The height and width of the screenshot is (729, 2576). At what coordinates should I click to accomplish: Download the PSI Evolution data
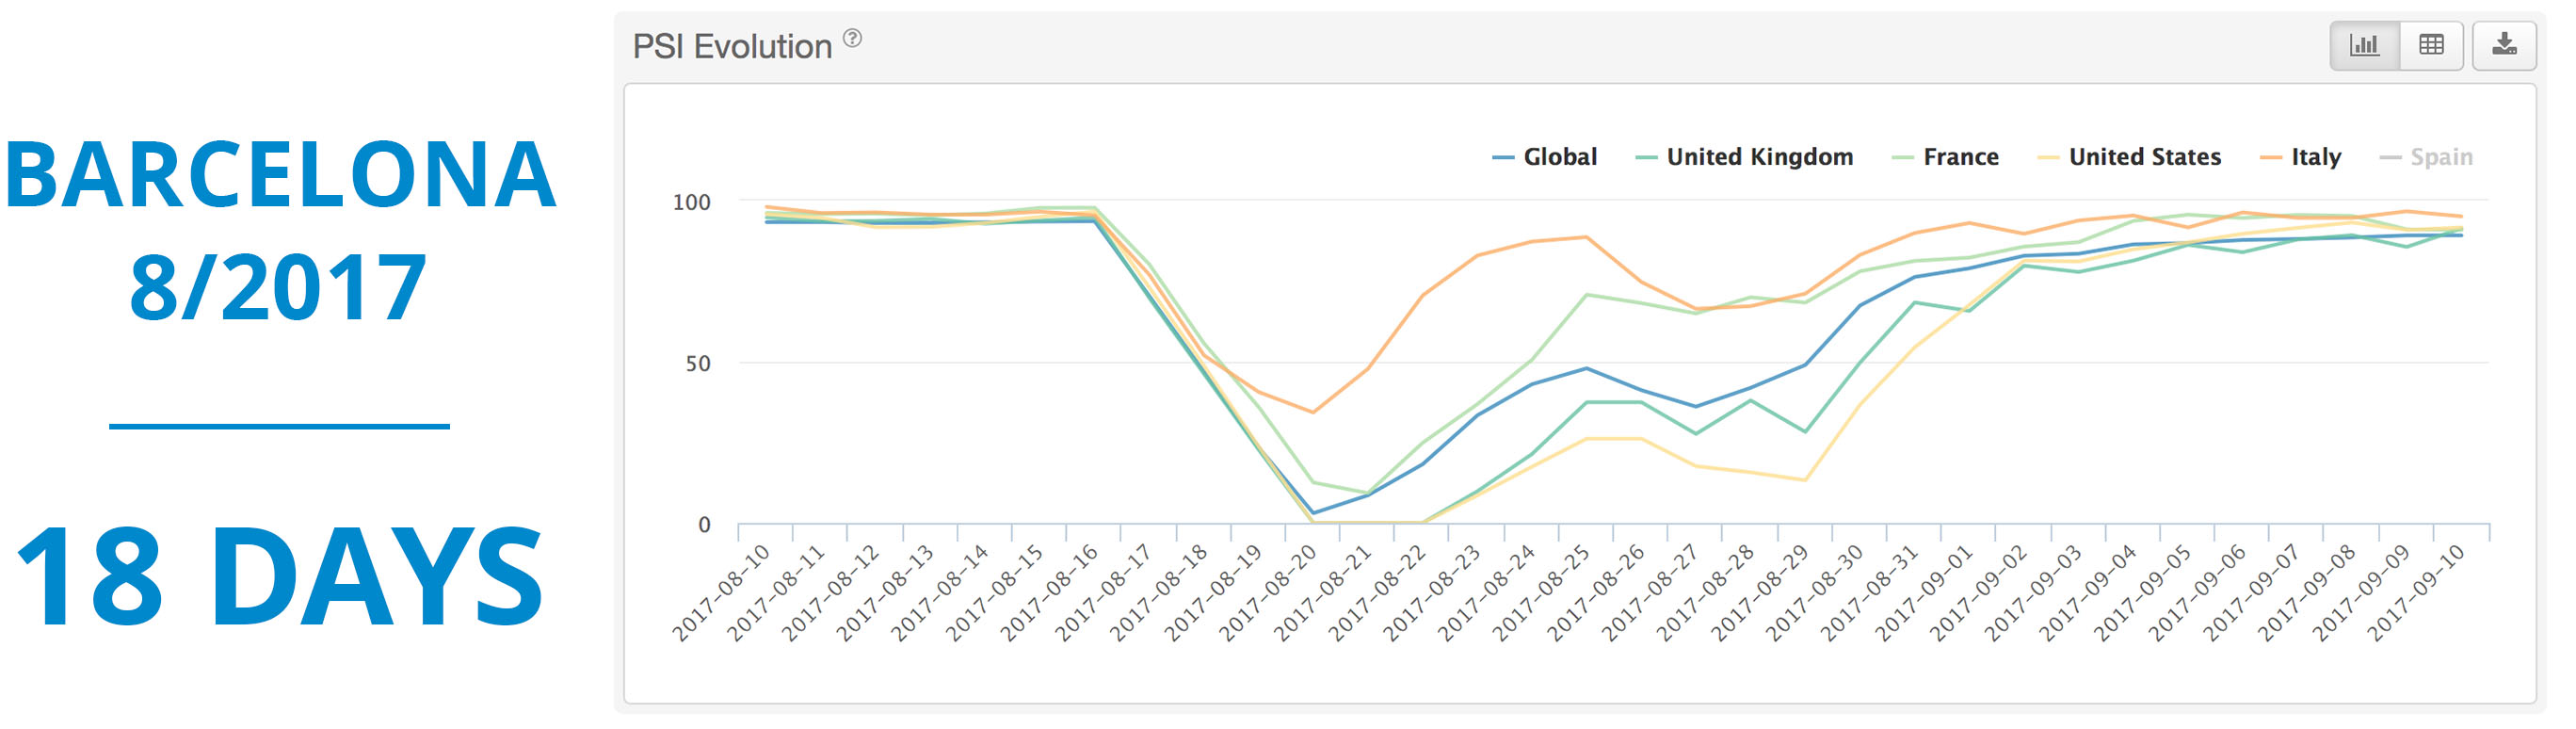click(2504, 45)
